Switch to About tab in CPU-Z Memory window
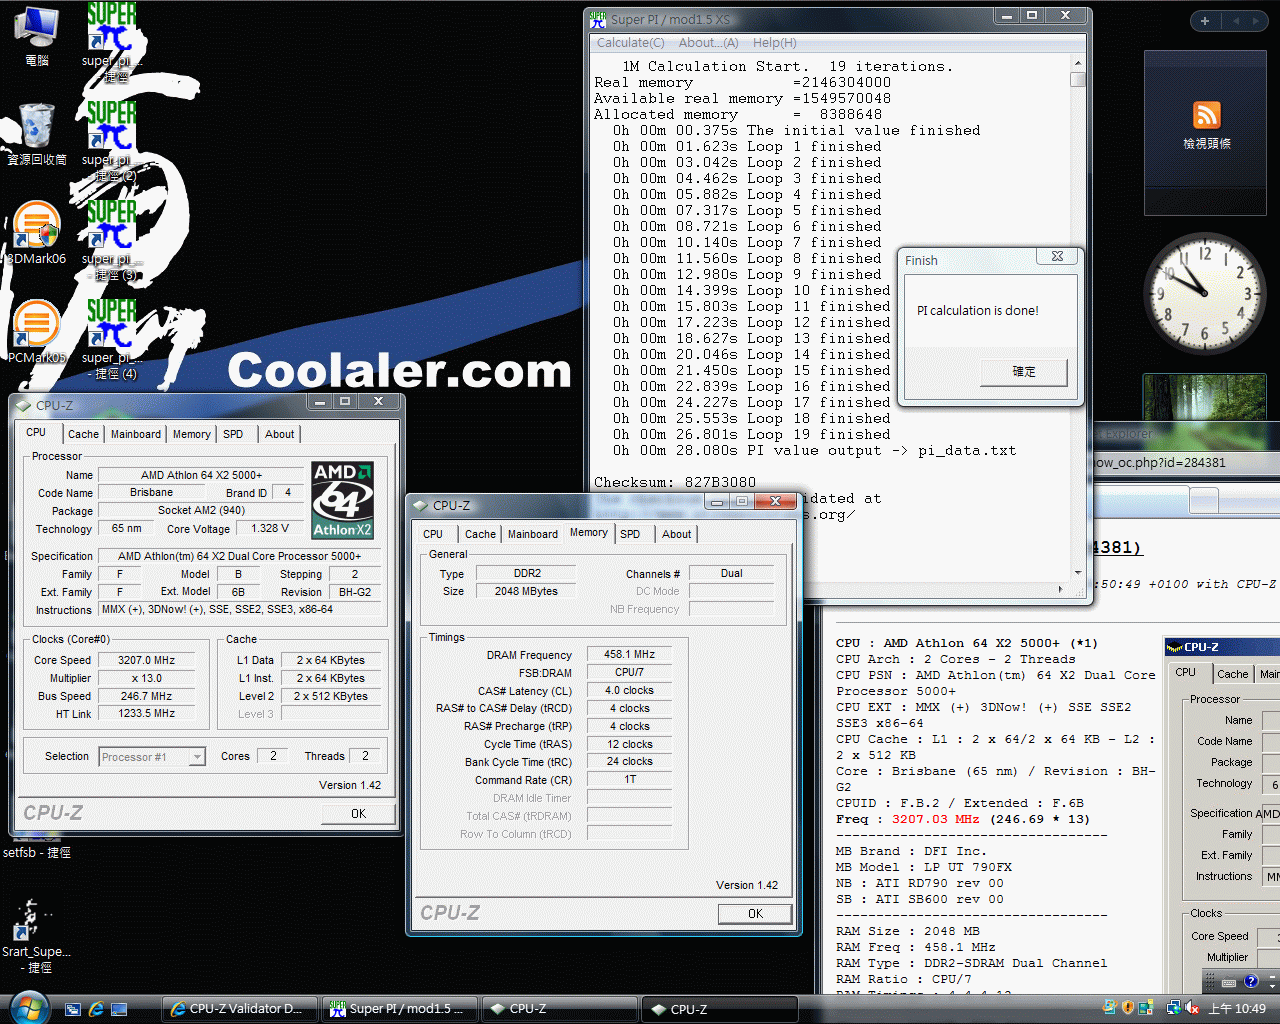Screen dimensions: 1280x1024 676,534
